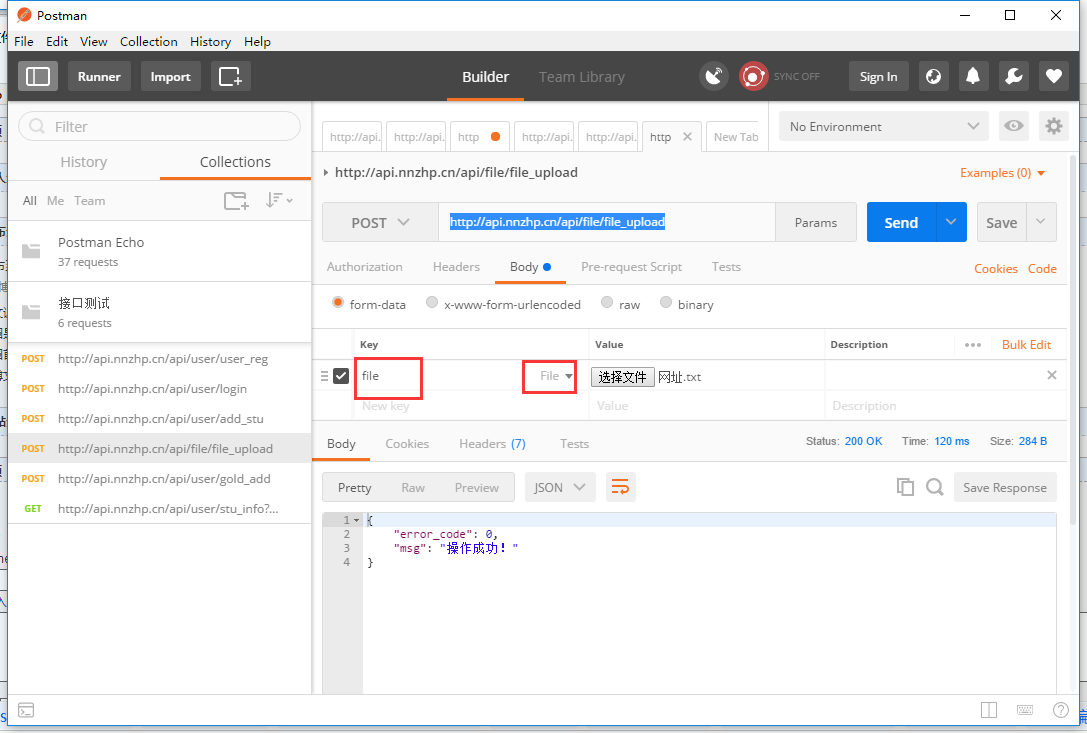Open the response Headers (7) tab
This screenshot has height=733, width=1087.
tap(492, 444)
